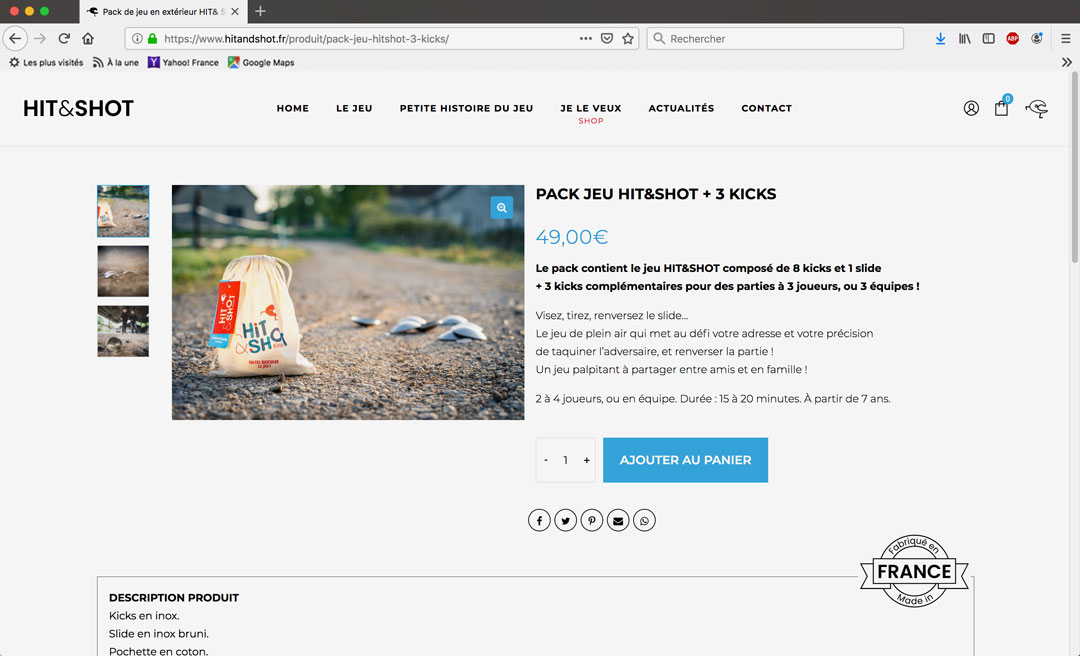This screenshot has height=656, width=1080.
Task: Click the DESCRIPTION PRODUIT heading
Action: tap(174, 597)
